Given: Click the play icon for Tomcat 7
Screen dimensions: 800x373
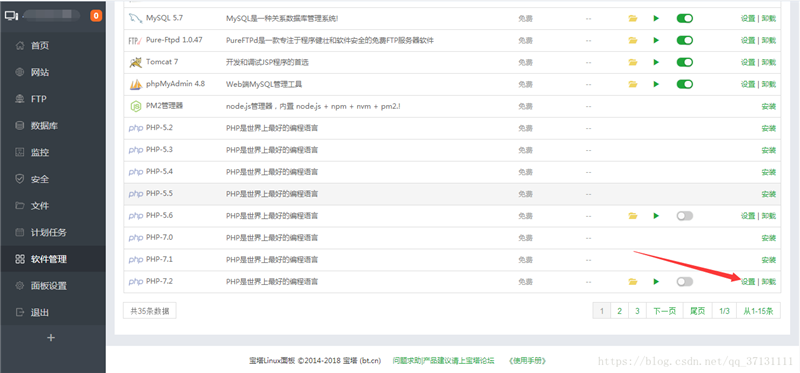Looking at the screenshot, I should pos(656,62).
